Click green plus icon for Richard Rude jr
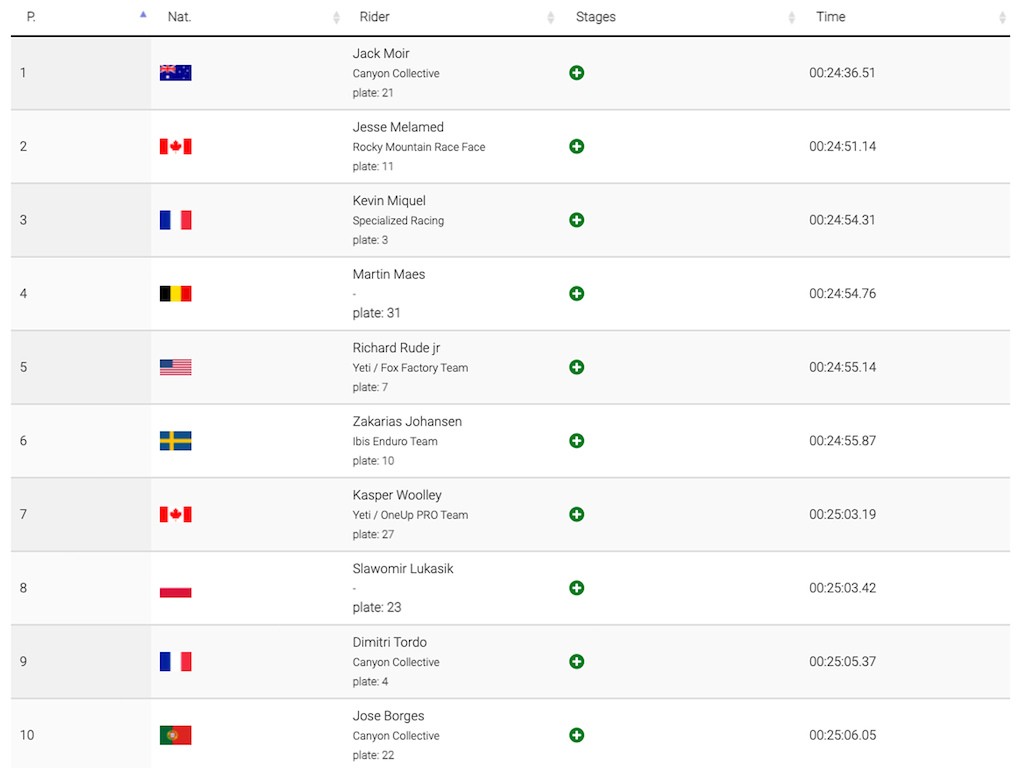The width and height of the screenshot is (1024, 768). point(576,367)
